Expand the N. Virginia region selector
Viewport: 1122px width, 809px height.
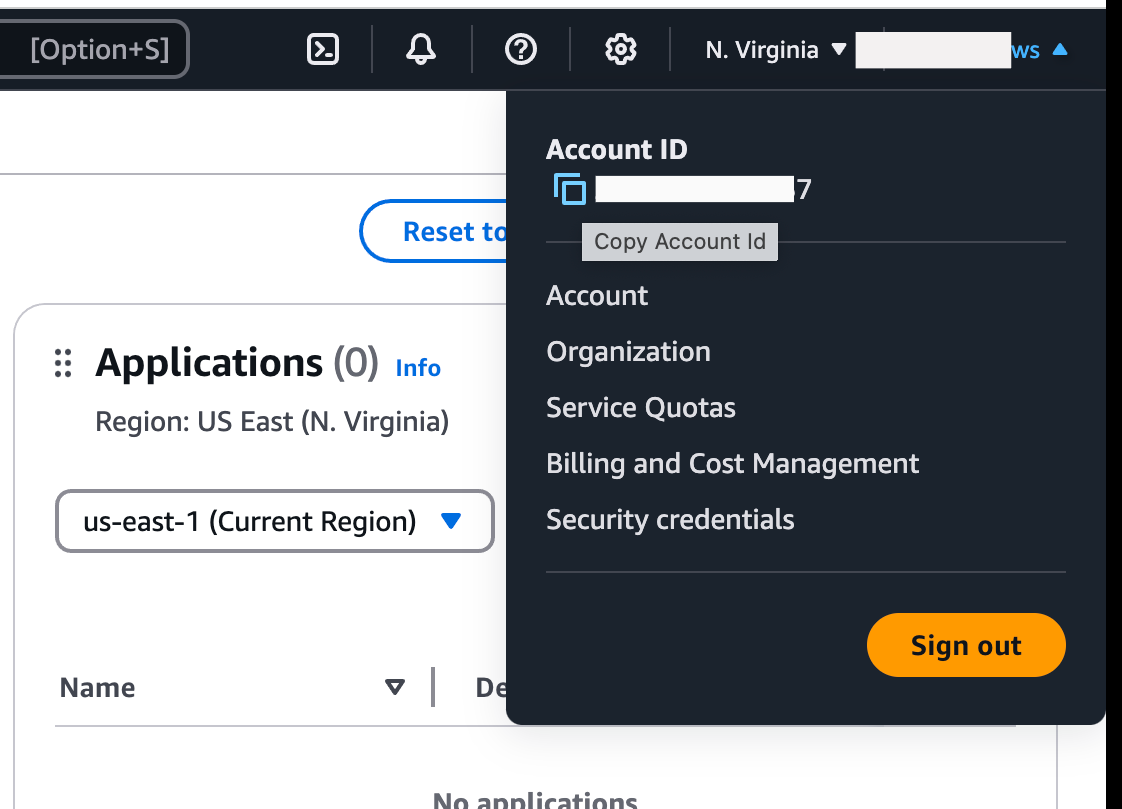[x=775, y=50]
